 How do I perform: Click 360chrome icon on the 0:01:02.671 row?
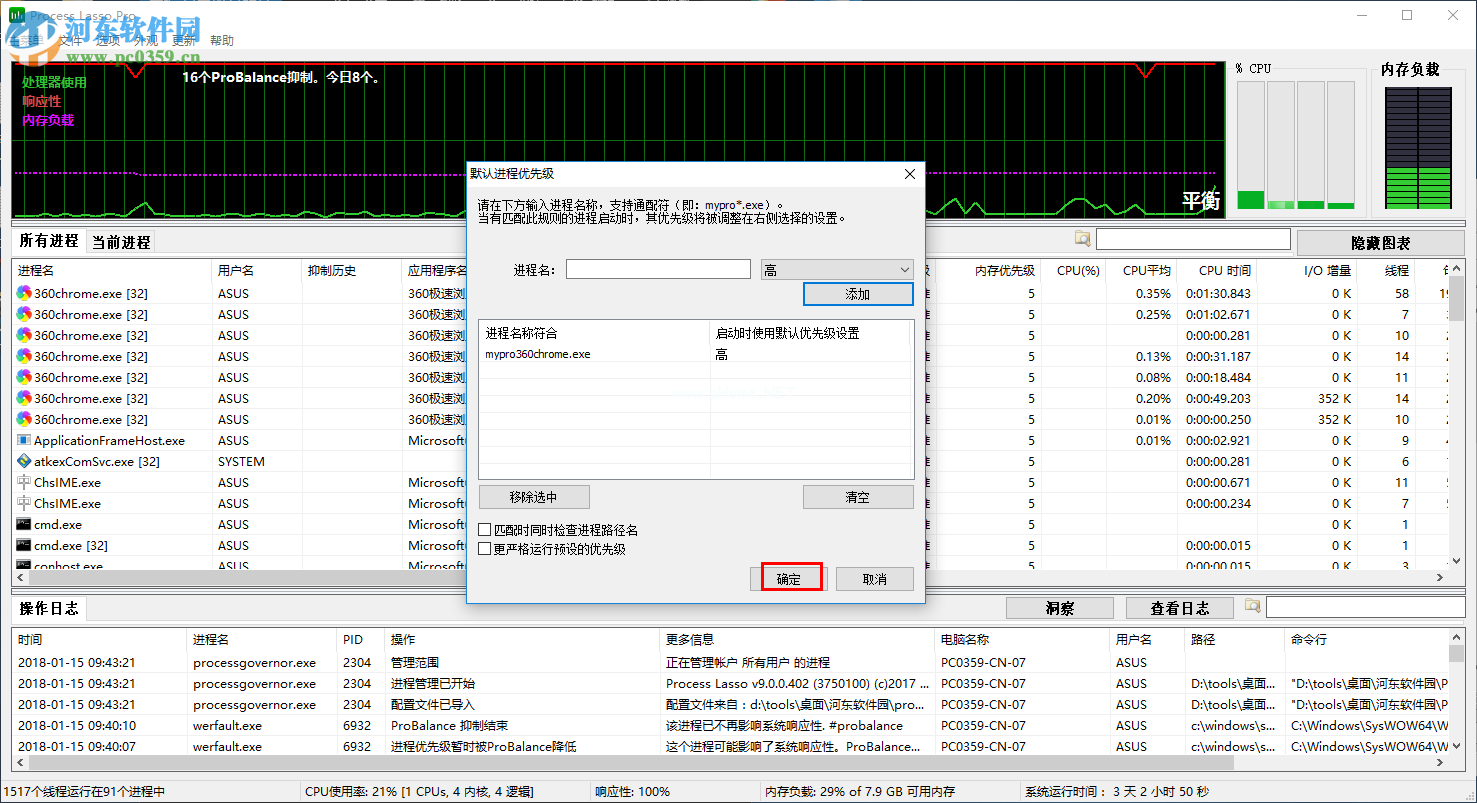point(24,314)
